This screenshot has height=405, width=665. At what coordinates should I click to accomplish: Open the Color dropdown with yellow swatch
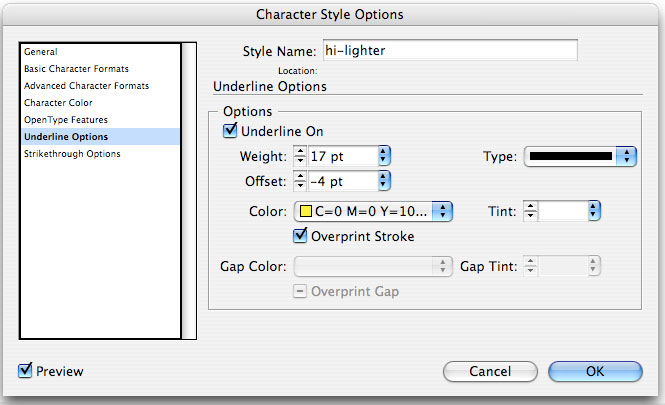[x=373, y=211]
